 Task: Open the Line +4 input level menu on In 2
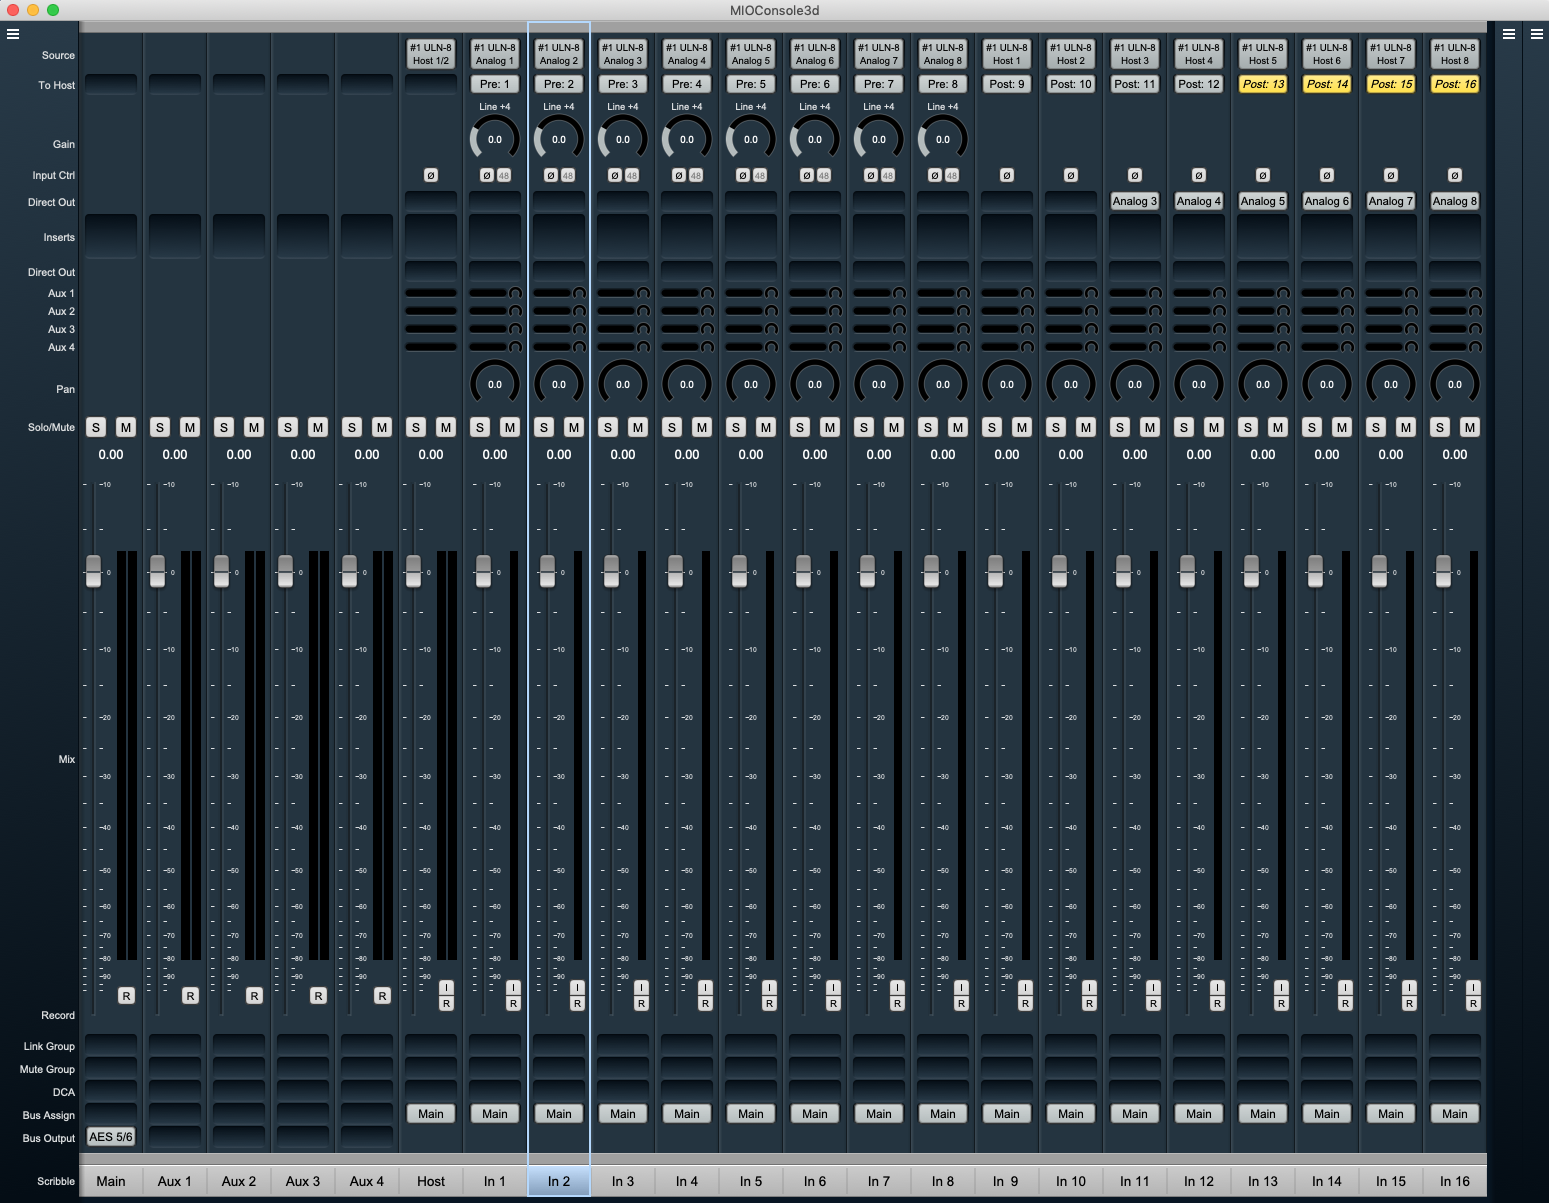[559, 106]
